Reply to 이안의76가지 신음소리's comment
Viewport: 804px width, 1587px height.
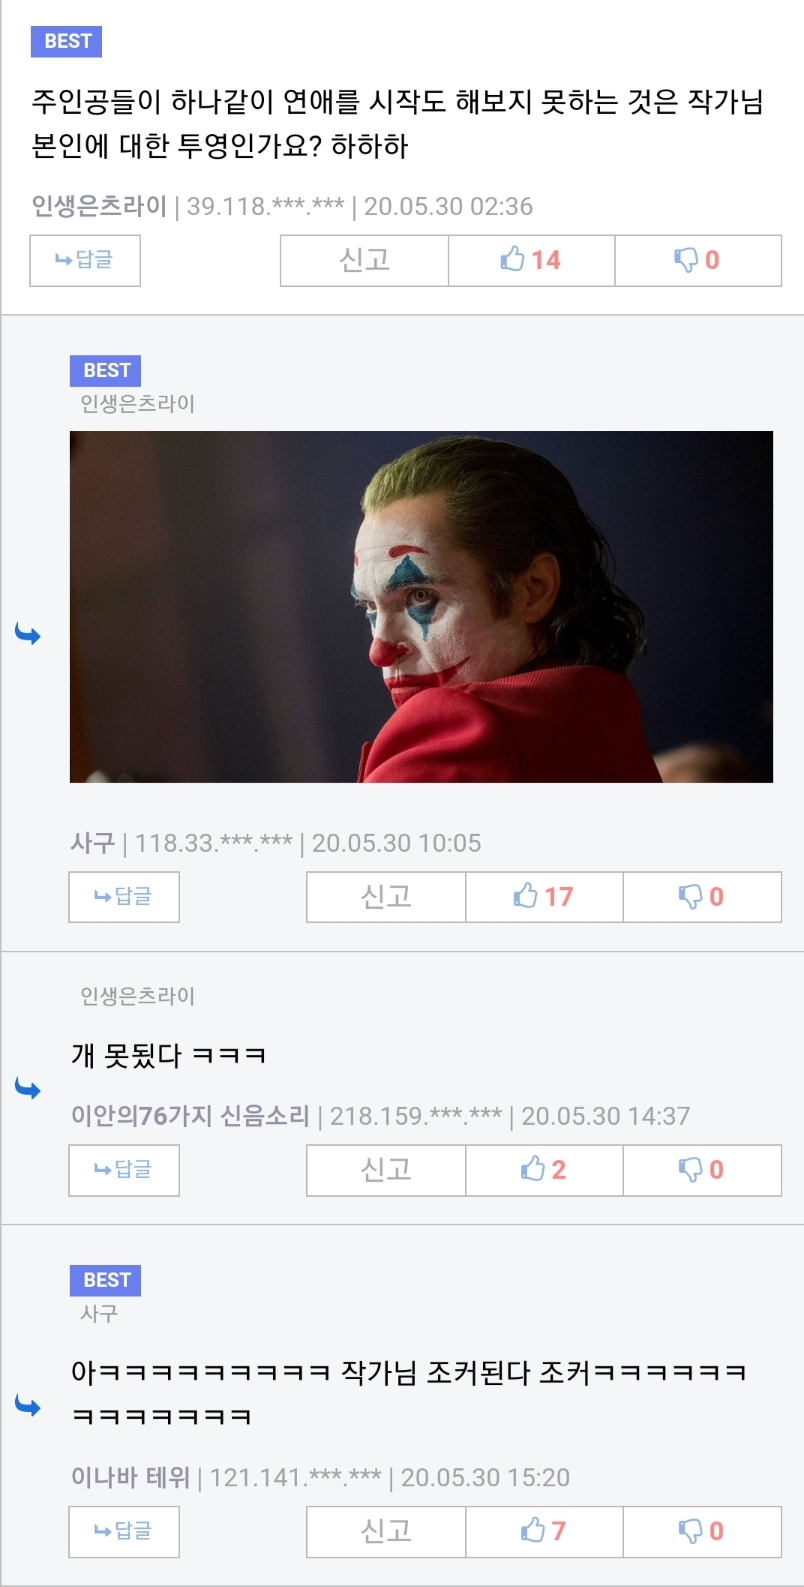click(124, 1170)
